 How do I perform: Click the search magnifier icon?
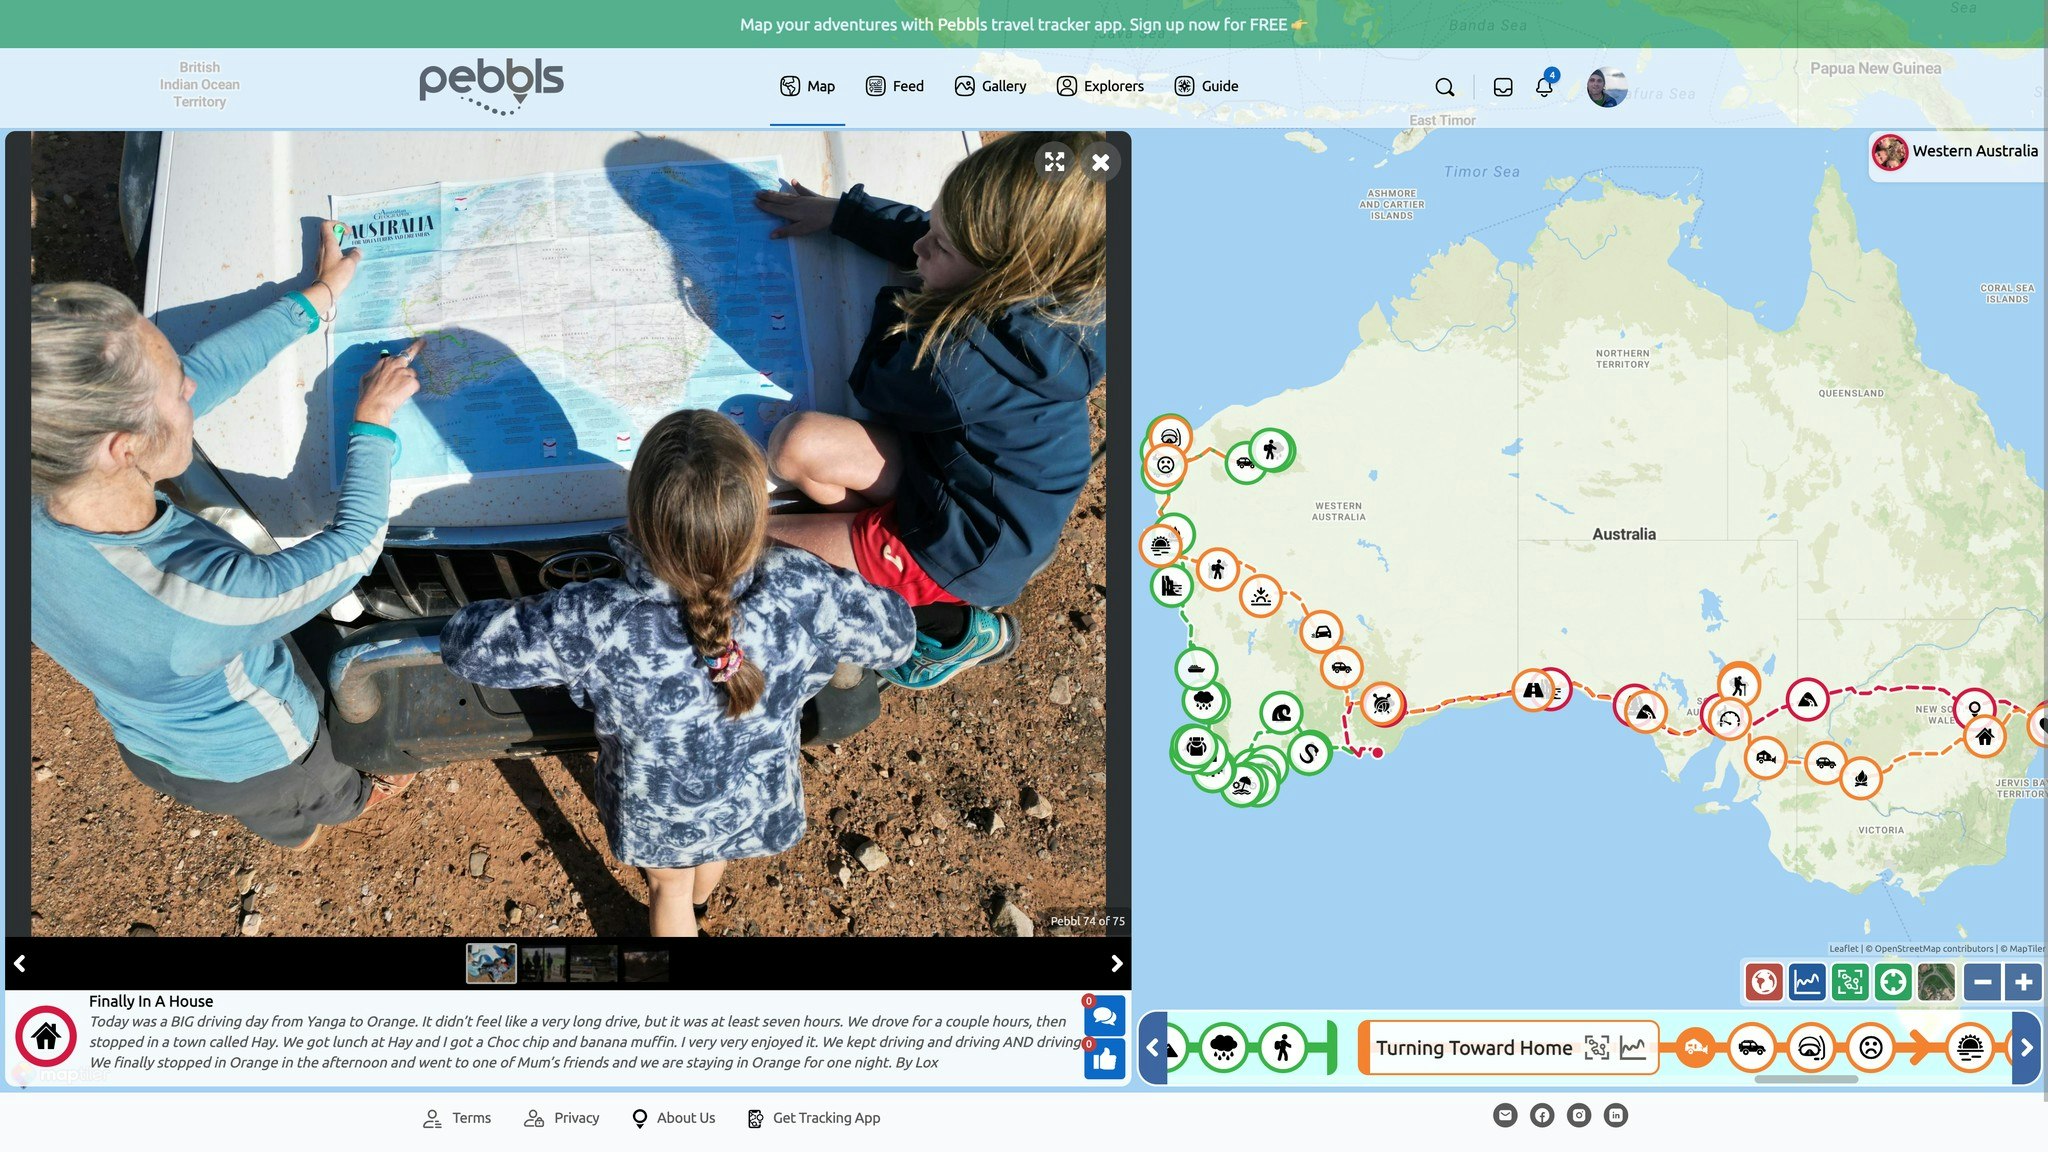tap(1445, 87)
